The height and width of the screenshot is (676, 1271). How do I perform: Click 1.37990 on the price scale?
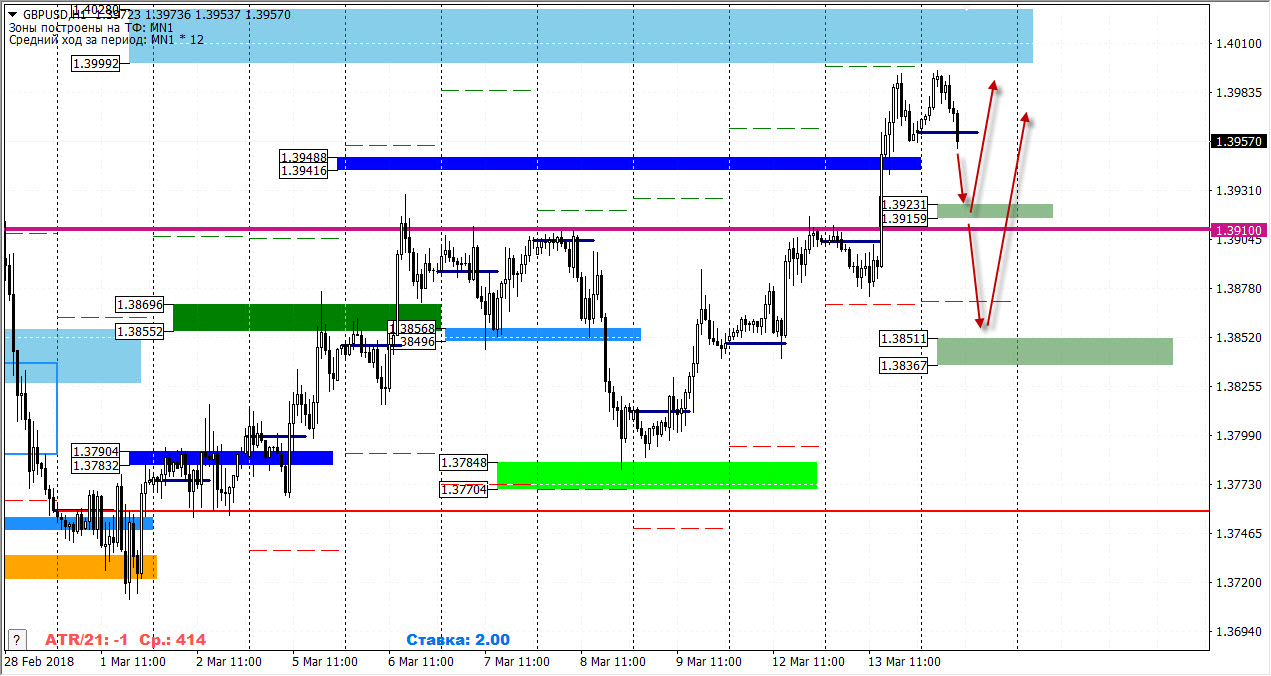click(x=1238, y=436)
